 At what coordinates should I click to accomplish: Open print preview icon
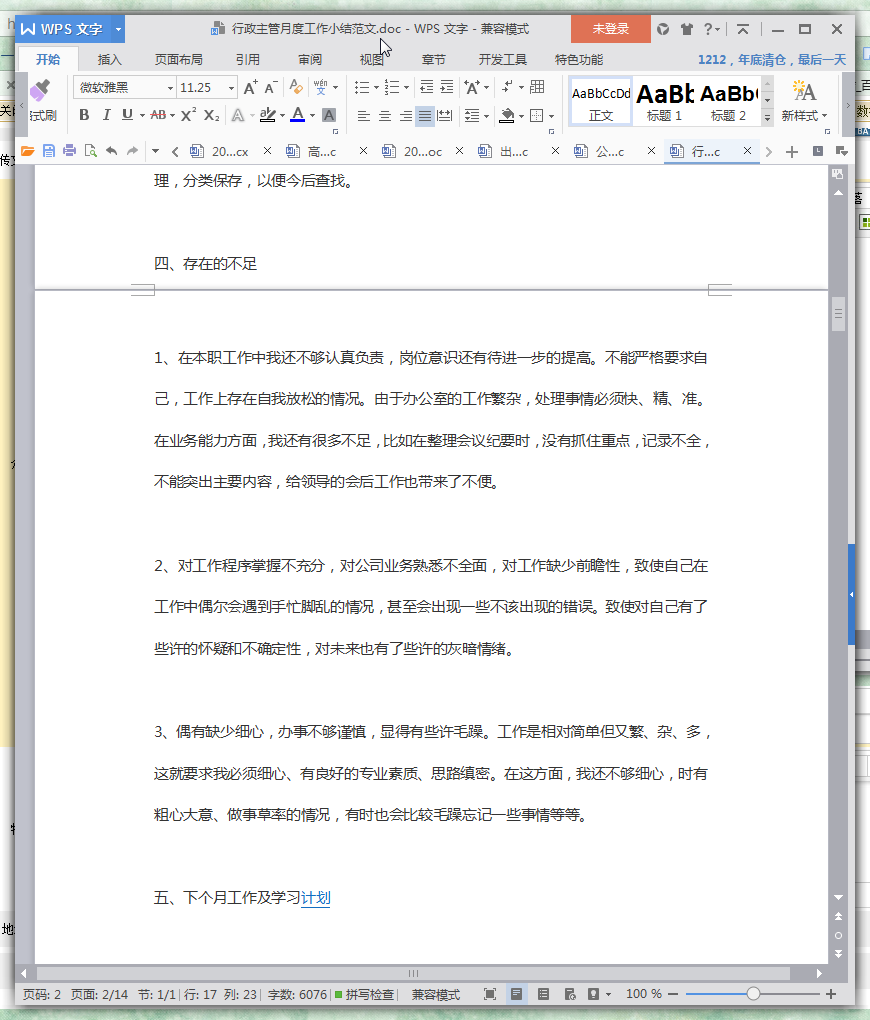[x=90, y=152]
